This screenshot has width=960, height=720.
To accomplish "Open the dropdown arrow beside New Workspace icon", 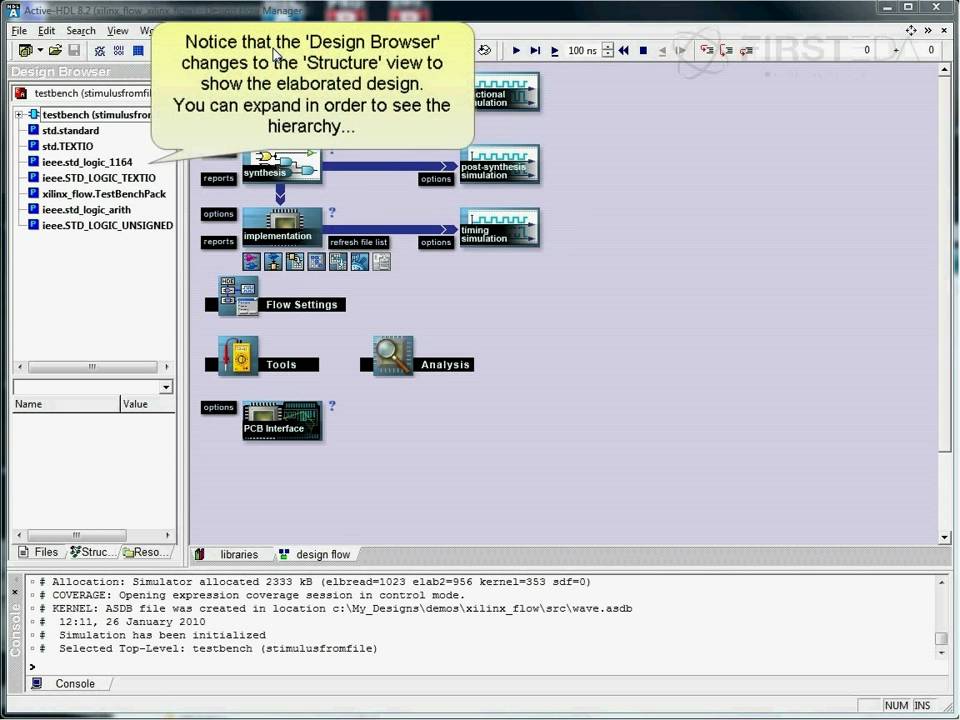I will pyautogui.click(x=40, y=50).
